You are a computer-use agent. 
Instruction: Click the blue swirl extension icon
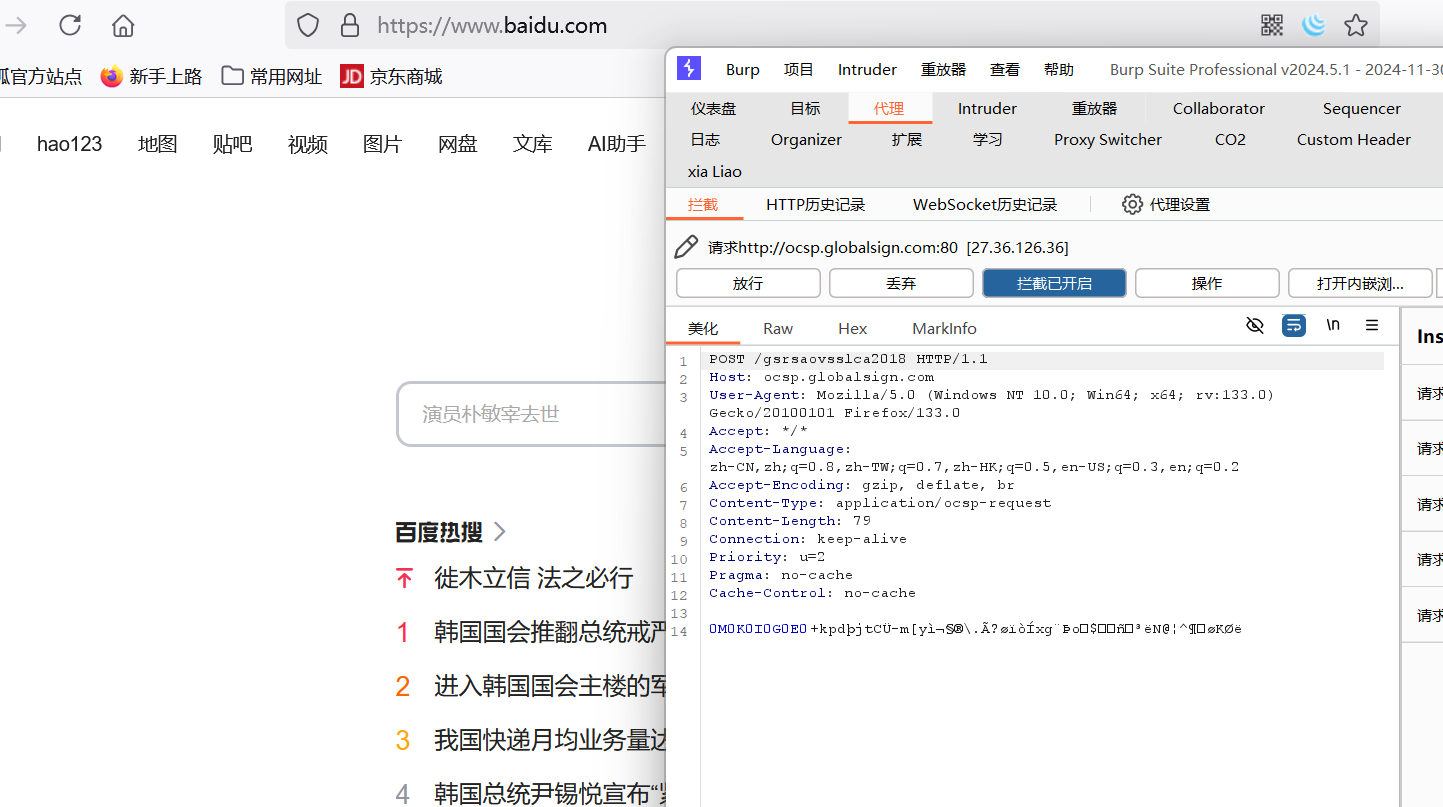pyautogui.click(x=1314, y=25)
